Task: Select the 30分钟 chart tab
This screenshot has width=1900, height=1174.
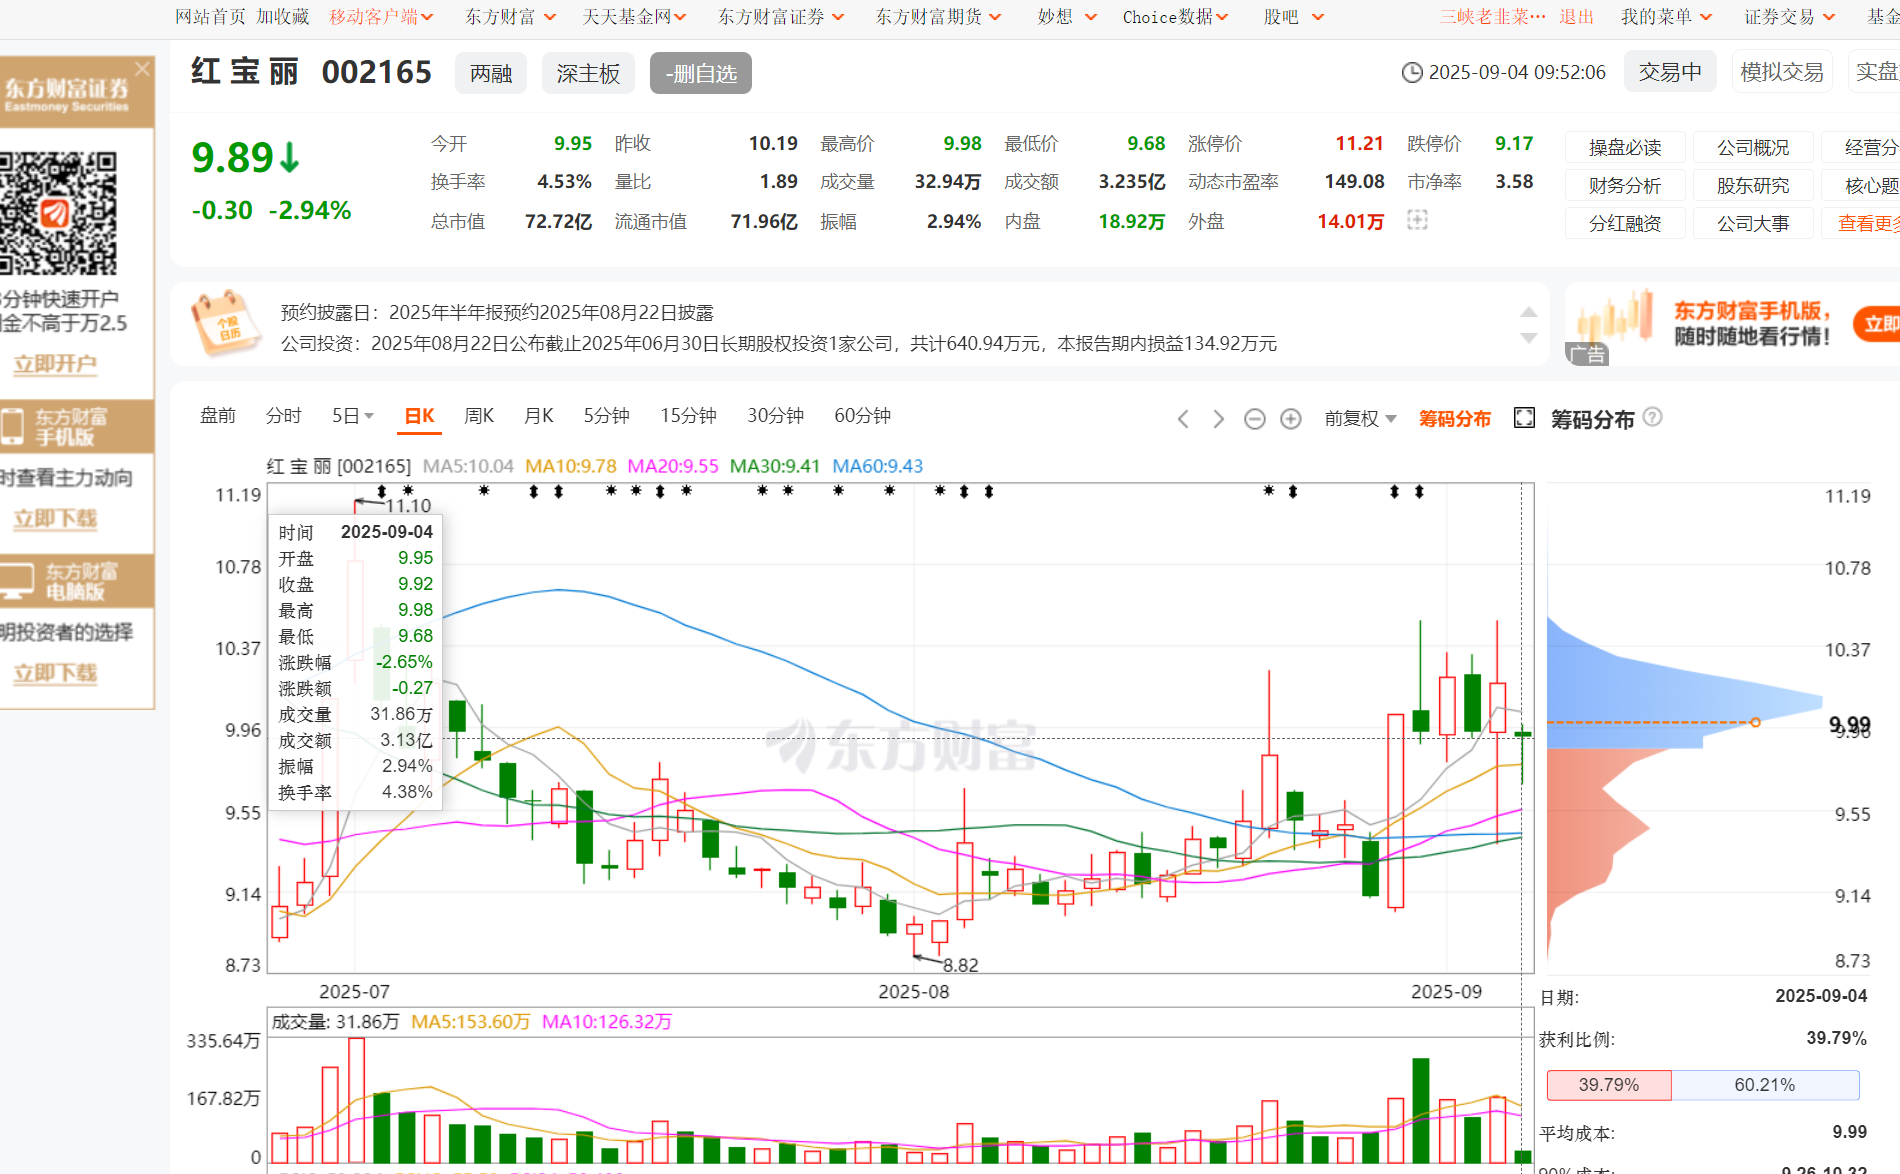Action: coord(775,416)
